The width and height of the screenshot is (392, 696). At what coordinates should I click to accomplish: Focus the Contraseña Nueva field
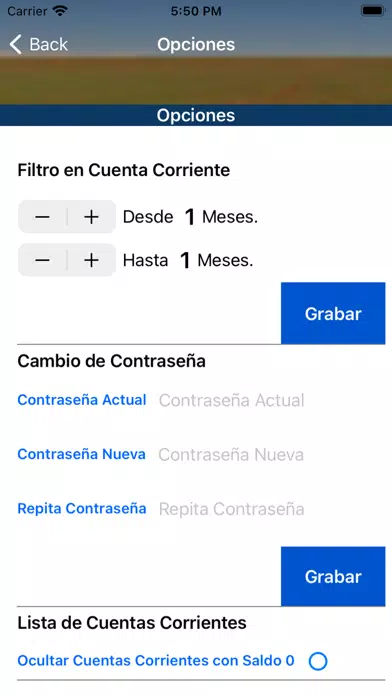click(x=271, y=455)
